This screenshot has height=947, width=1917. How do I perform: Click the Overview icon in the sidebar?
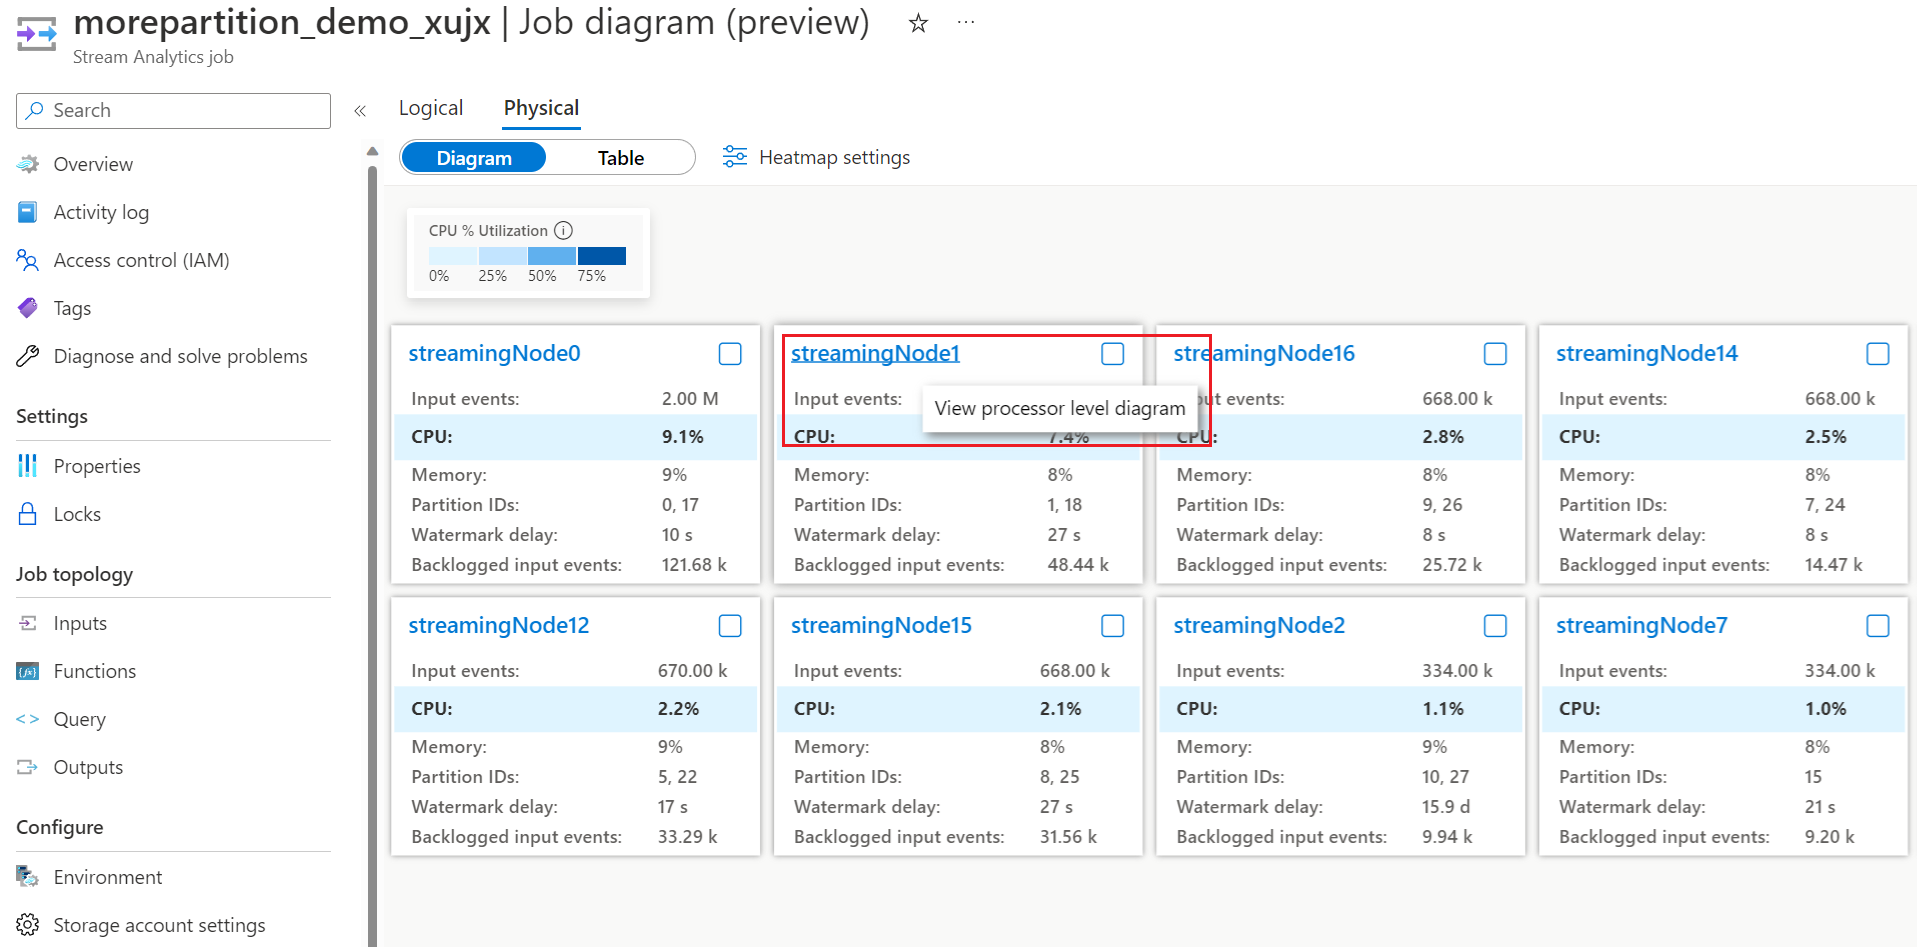(x=28, y=164)
